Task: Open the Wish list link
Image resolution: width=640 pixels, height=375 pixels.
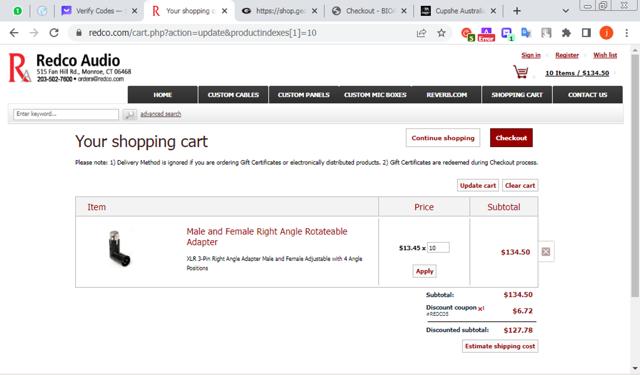Action: click(605, 55)
